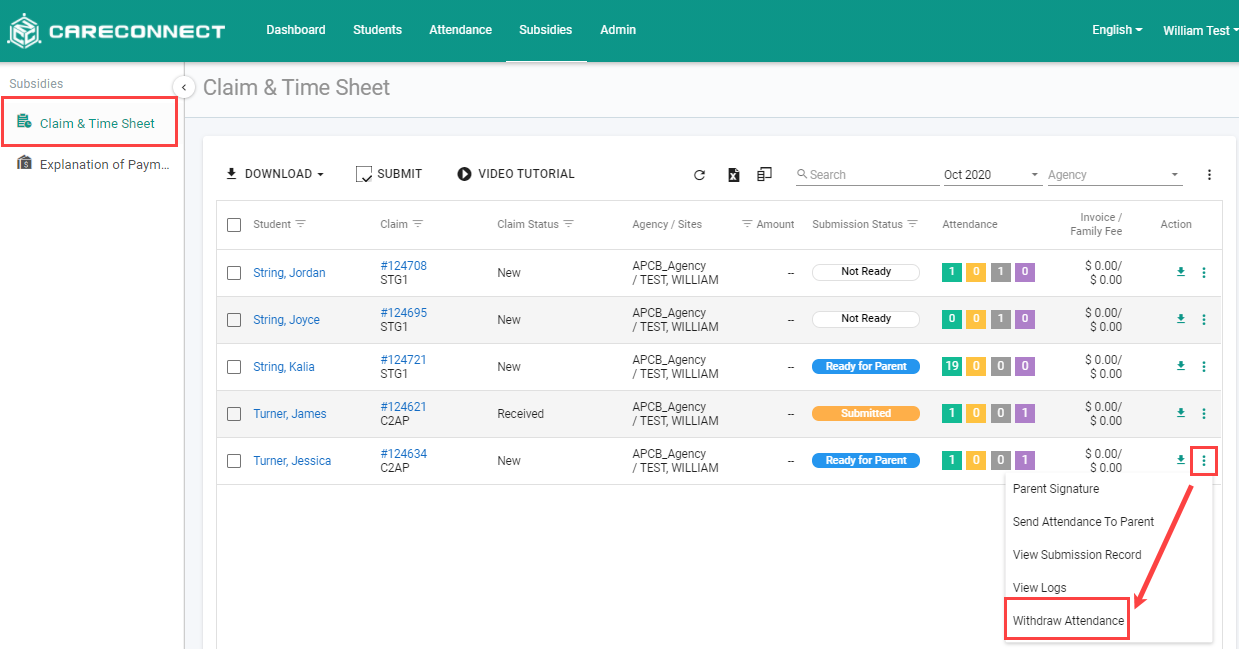
Task: Click three-dot action icon for Turner, Jessica
Action: 1204,461
